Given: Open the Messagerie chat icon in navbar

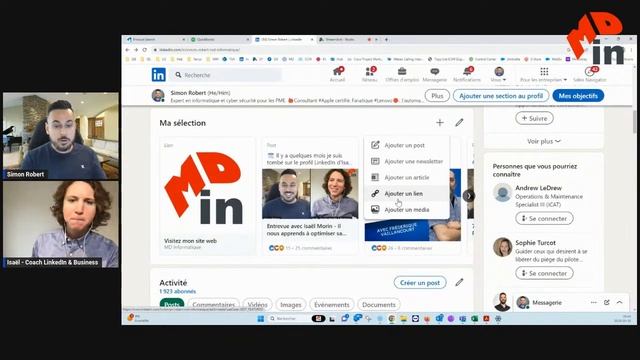Looking at the screenshot, I should (x=435, y=74).
